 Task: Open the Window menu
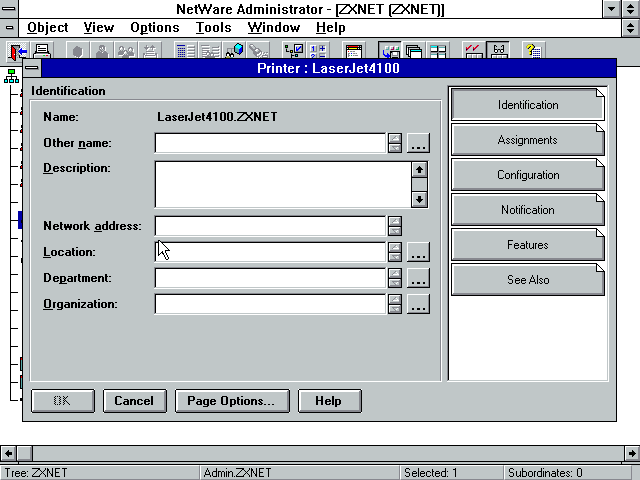[x=273, y=28]
